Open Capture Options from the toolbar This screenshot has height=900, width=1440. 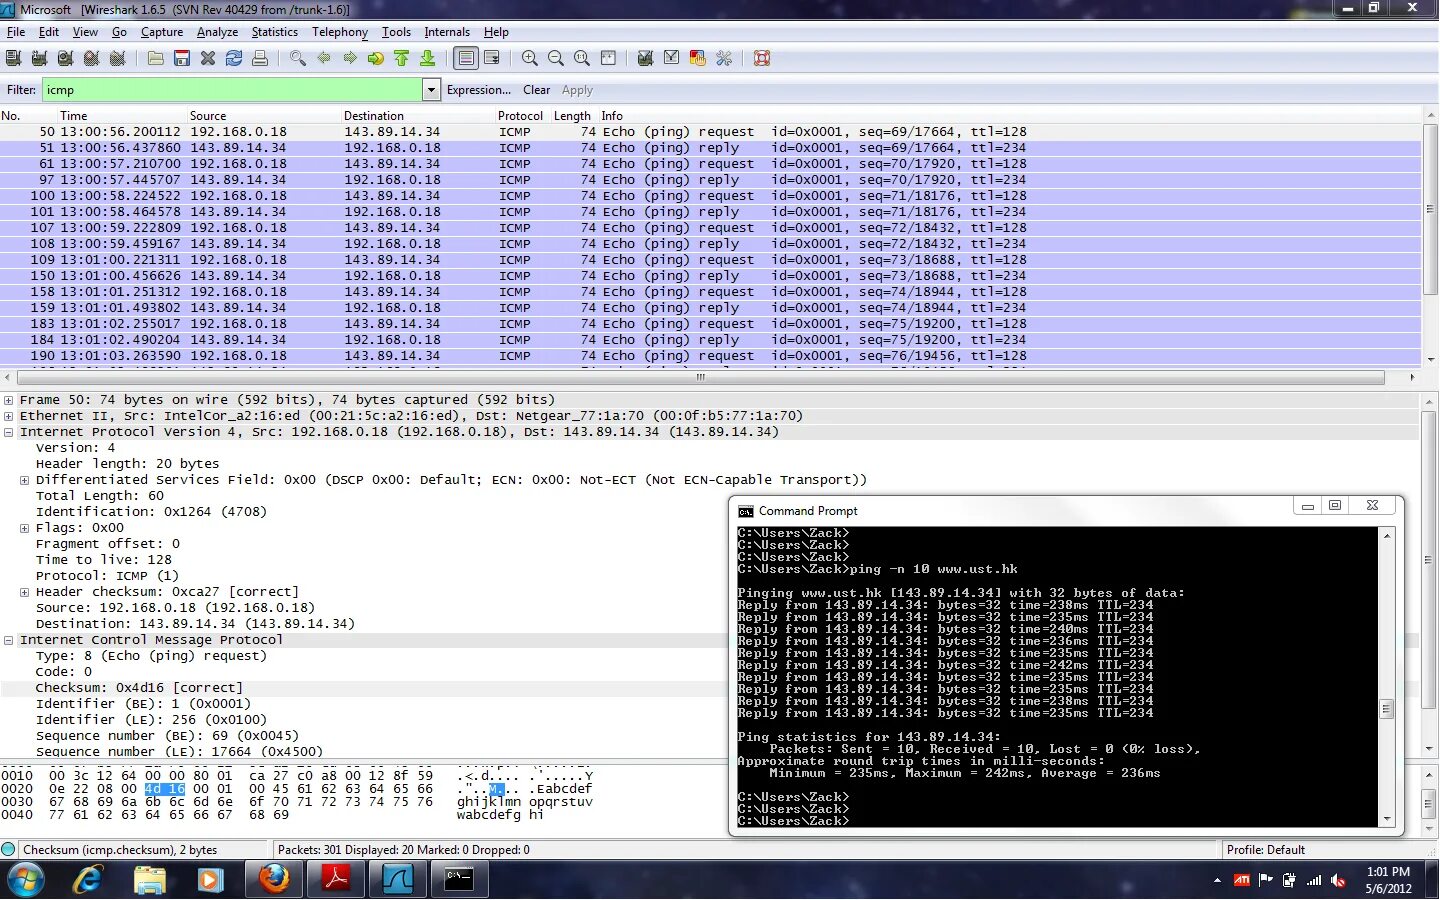pyautogui.click(x=39, y=58)
